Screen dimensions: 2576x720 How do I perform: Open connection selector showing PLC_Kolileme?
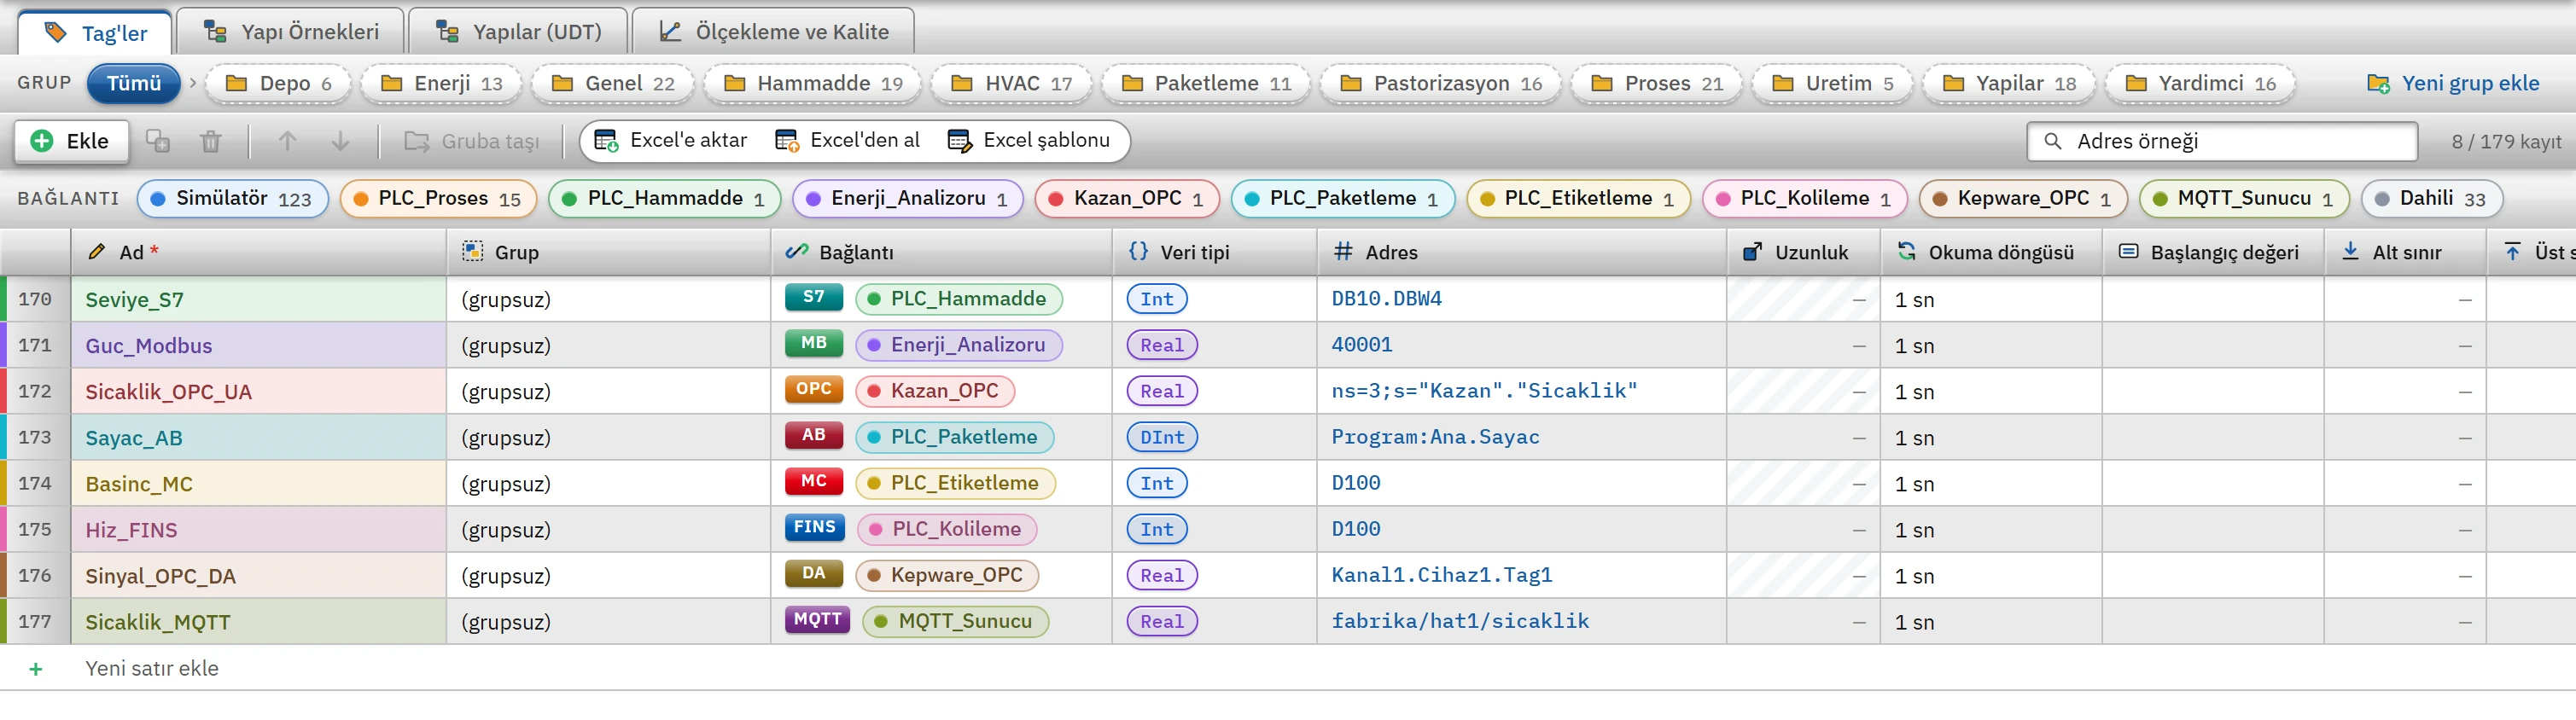pos(947,529)
